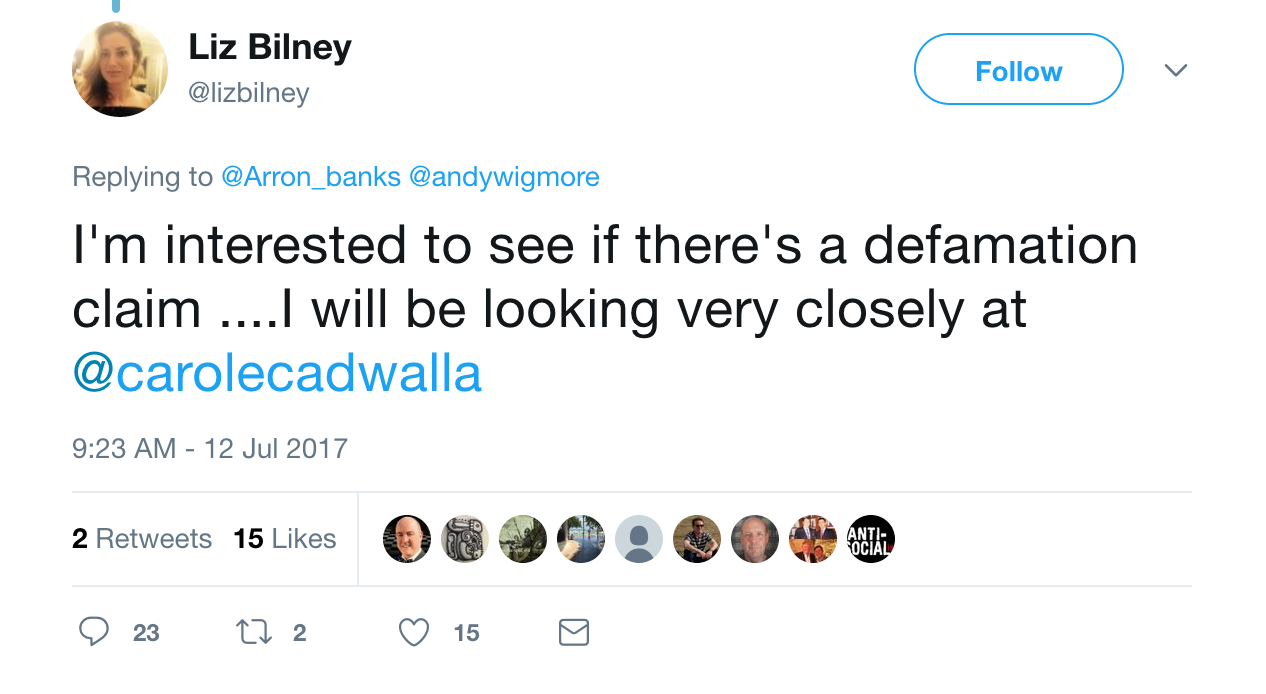
Task: View the 2 Retweets list
Action: click(142, 539)
